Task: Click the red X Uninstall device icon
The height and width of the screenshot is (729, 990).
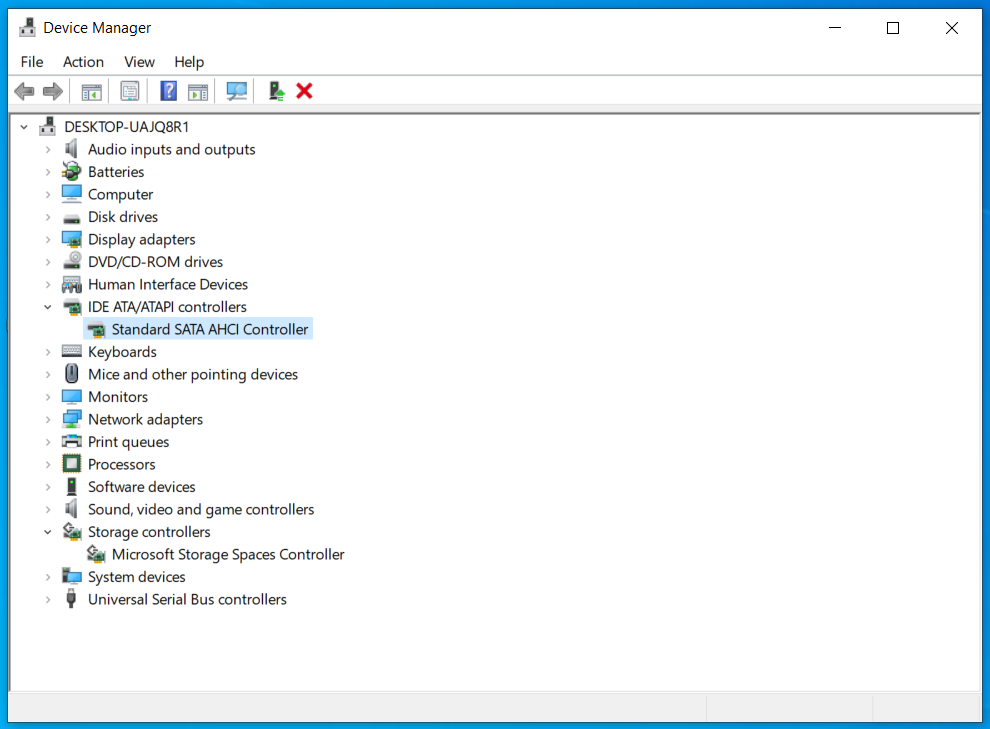Action: (x=304, y=91)
